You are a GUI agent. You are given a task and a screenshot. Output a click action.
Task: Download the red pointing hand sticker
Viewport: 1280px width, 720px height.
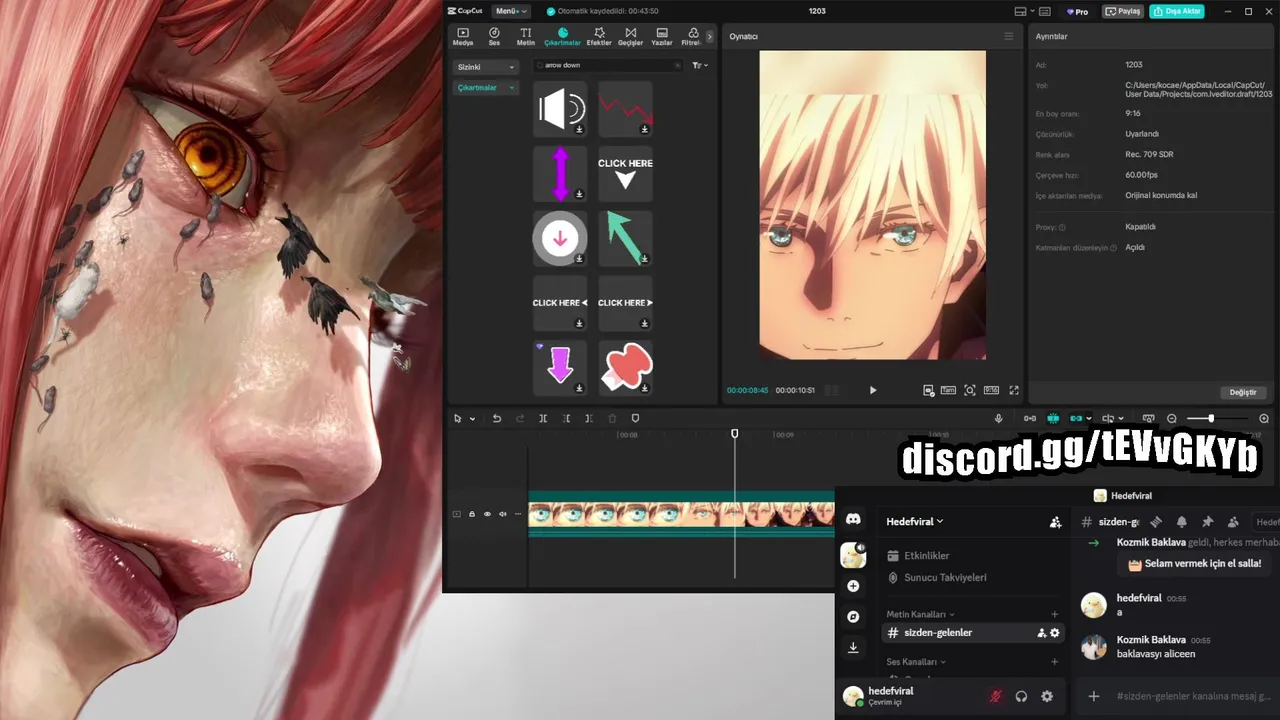645,388
